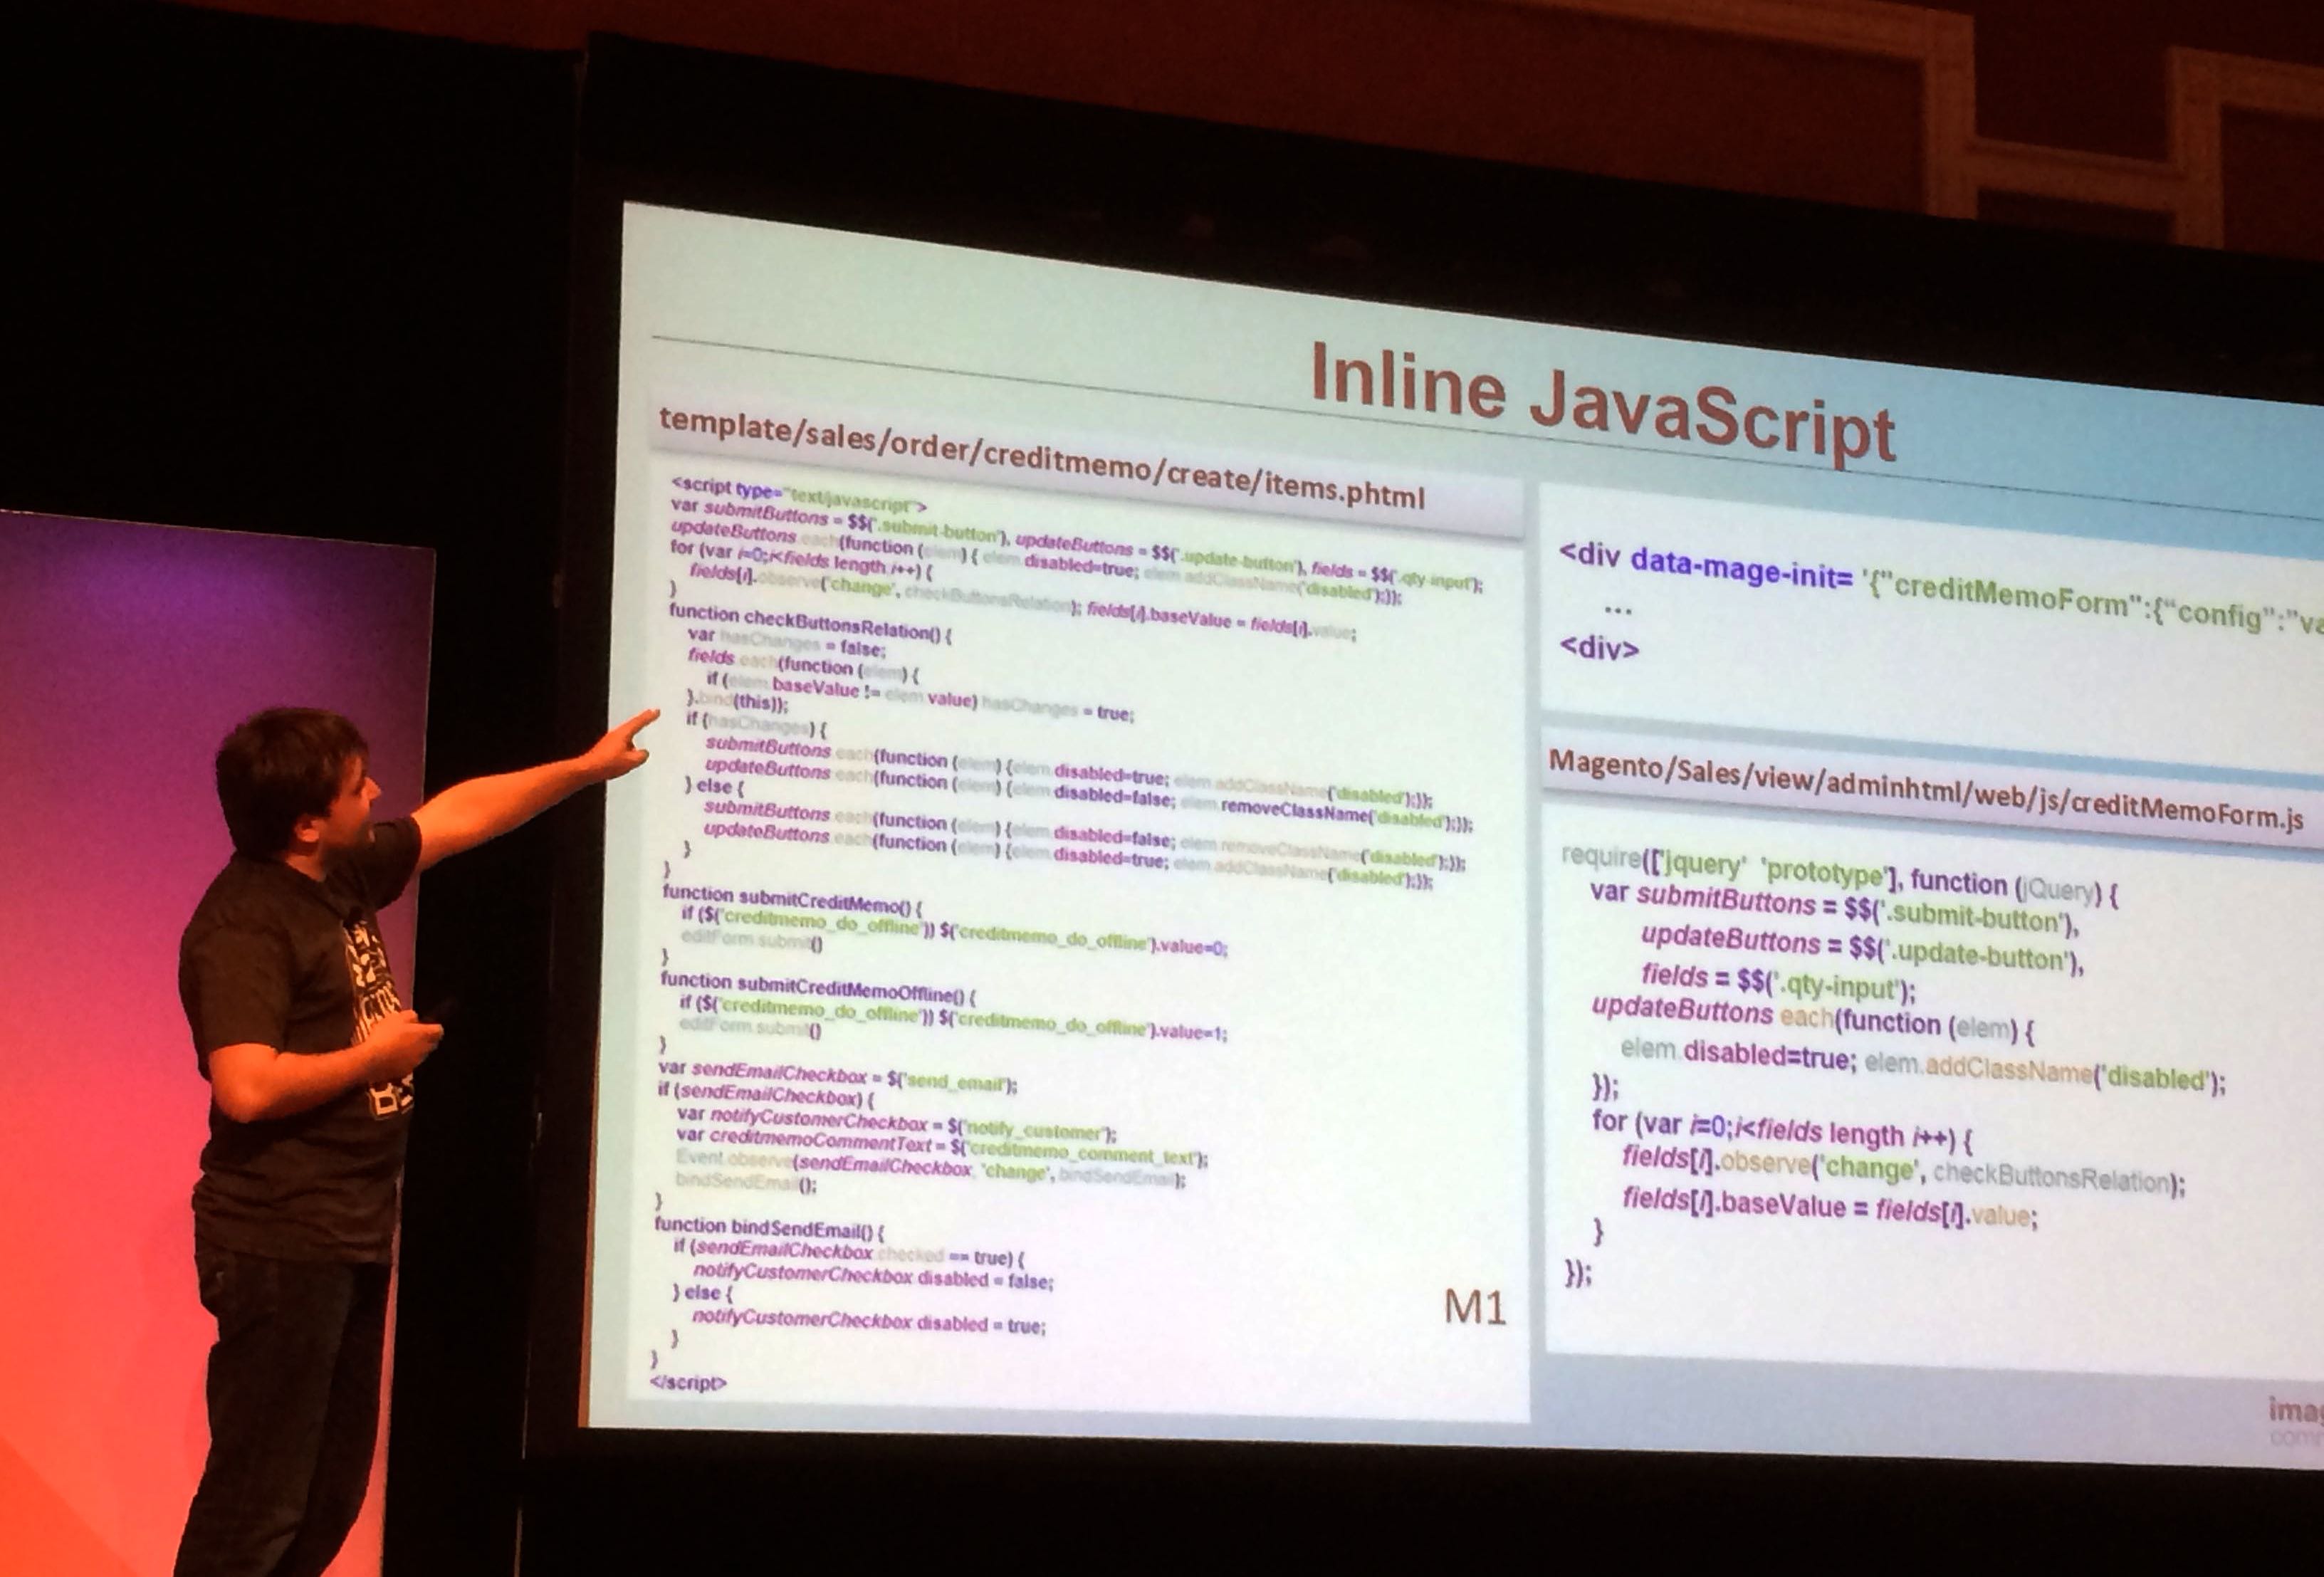Select the "function checkButtonsRelation() {" line
This screenshot has width=2324, height=1577.
[810, 622]
